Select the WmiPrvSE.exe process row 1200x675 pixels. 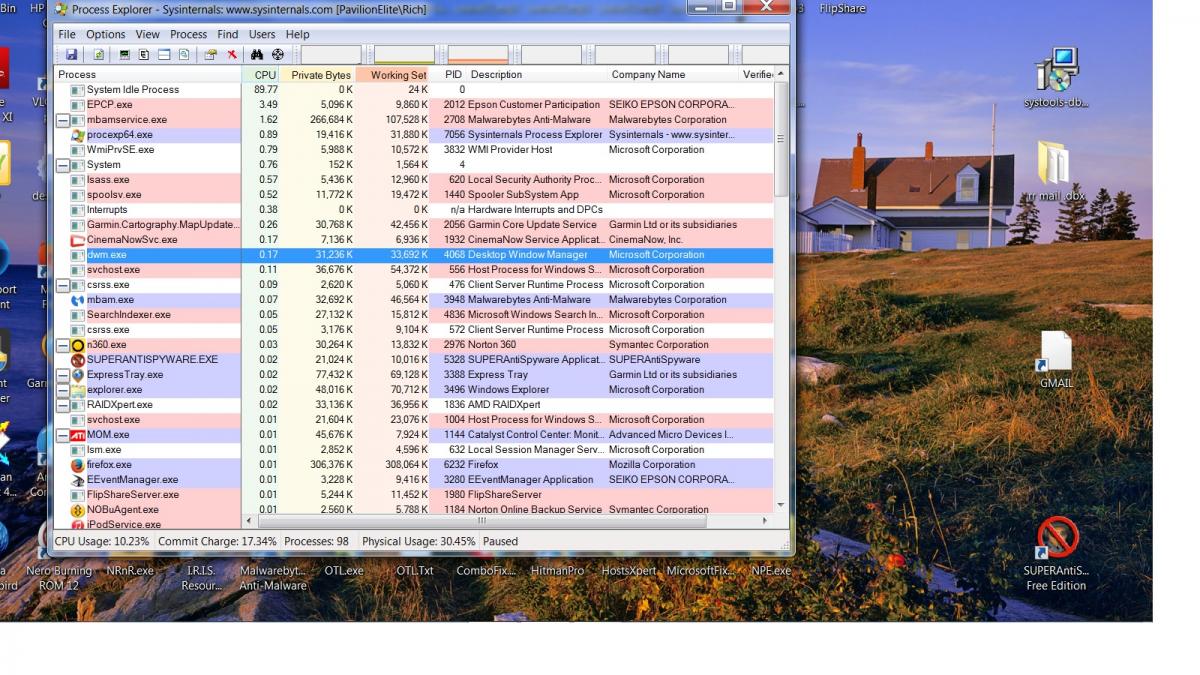[x=414, y=150]
